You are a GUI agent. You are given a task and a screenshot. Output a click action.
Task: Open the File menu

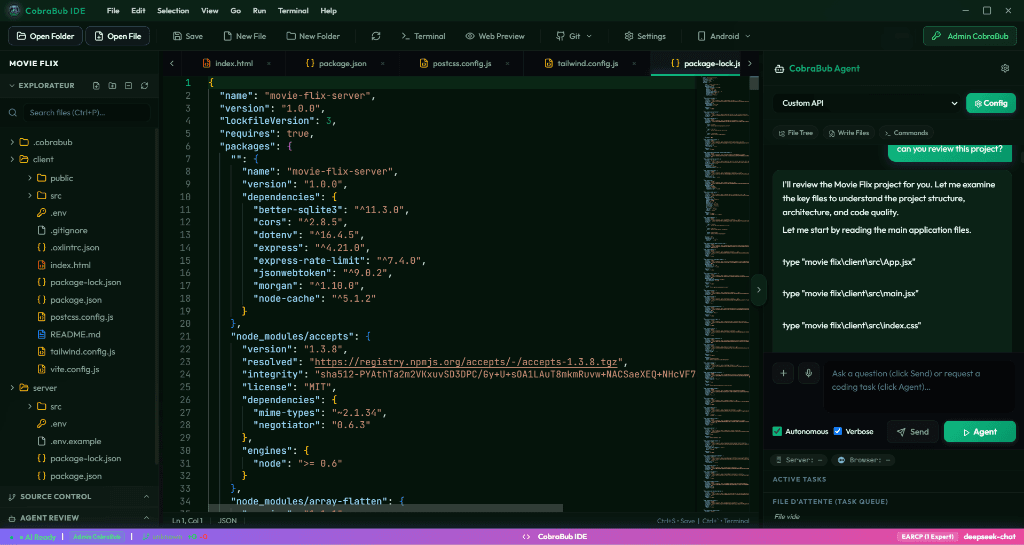(113, 10)
